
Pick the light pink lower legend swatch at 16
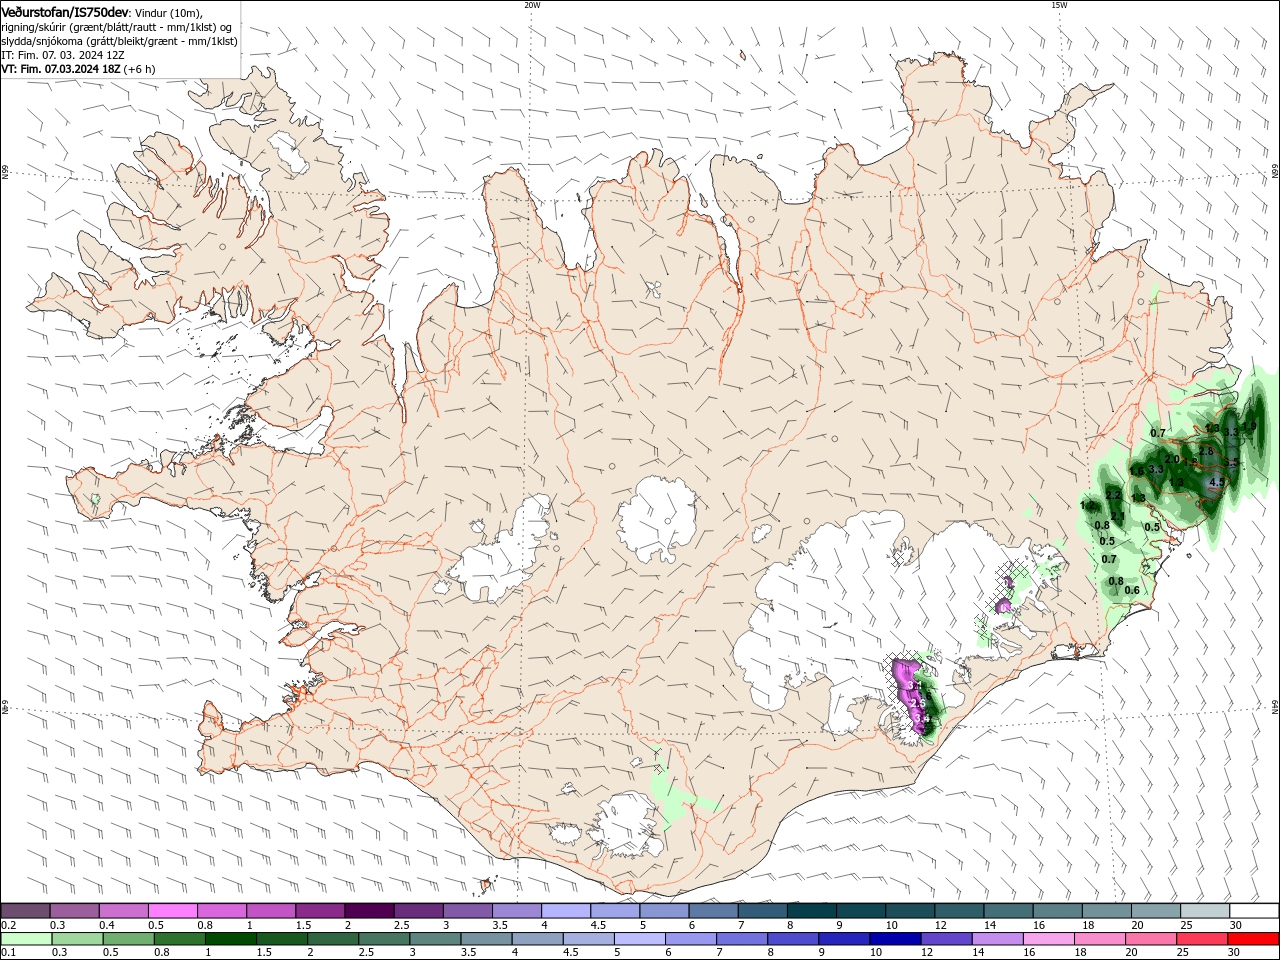click(x=1048, y=939)
